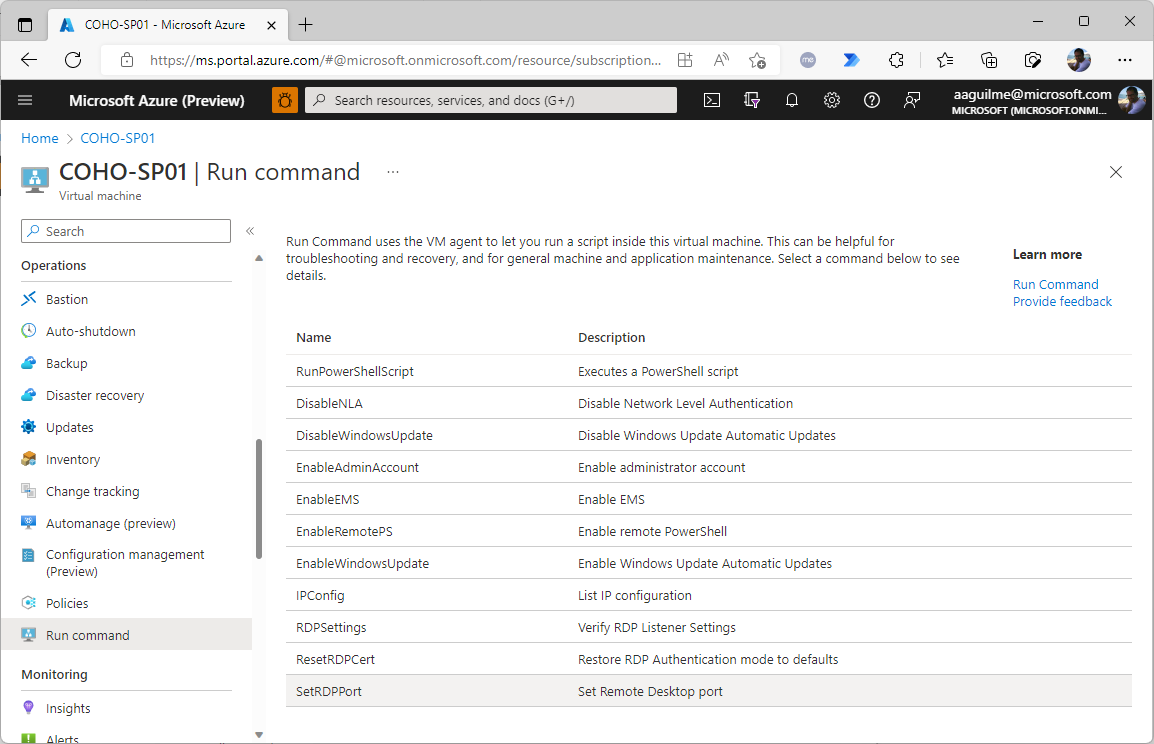
Task: Open the portal hamburger menu
Action: coord(26,100)
